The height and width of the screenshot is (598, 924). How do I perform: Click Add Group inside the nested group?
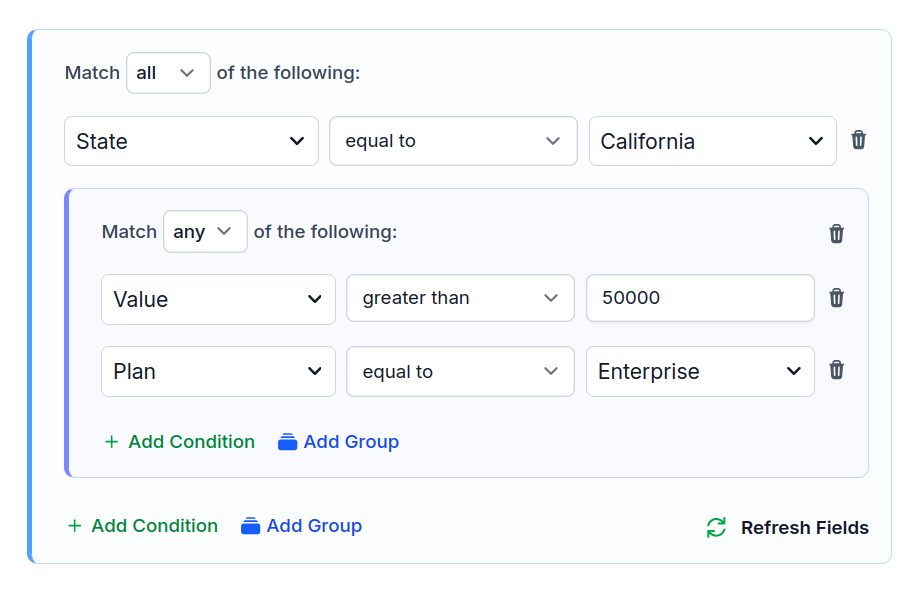[x=338, y=441]
